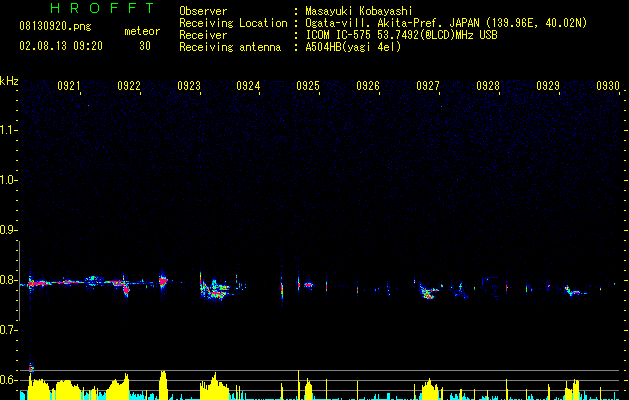Select the A504HB(yagi 4el) antenna text

[x=353, y=47]
